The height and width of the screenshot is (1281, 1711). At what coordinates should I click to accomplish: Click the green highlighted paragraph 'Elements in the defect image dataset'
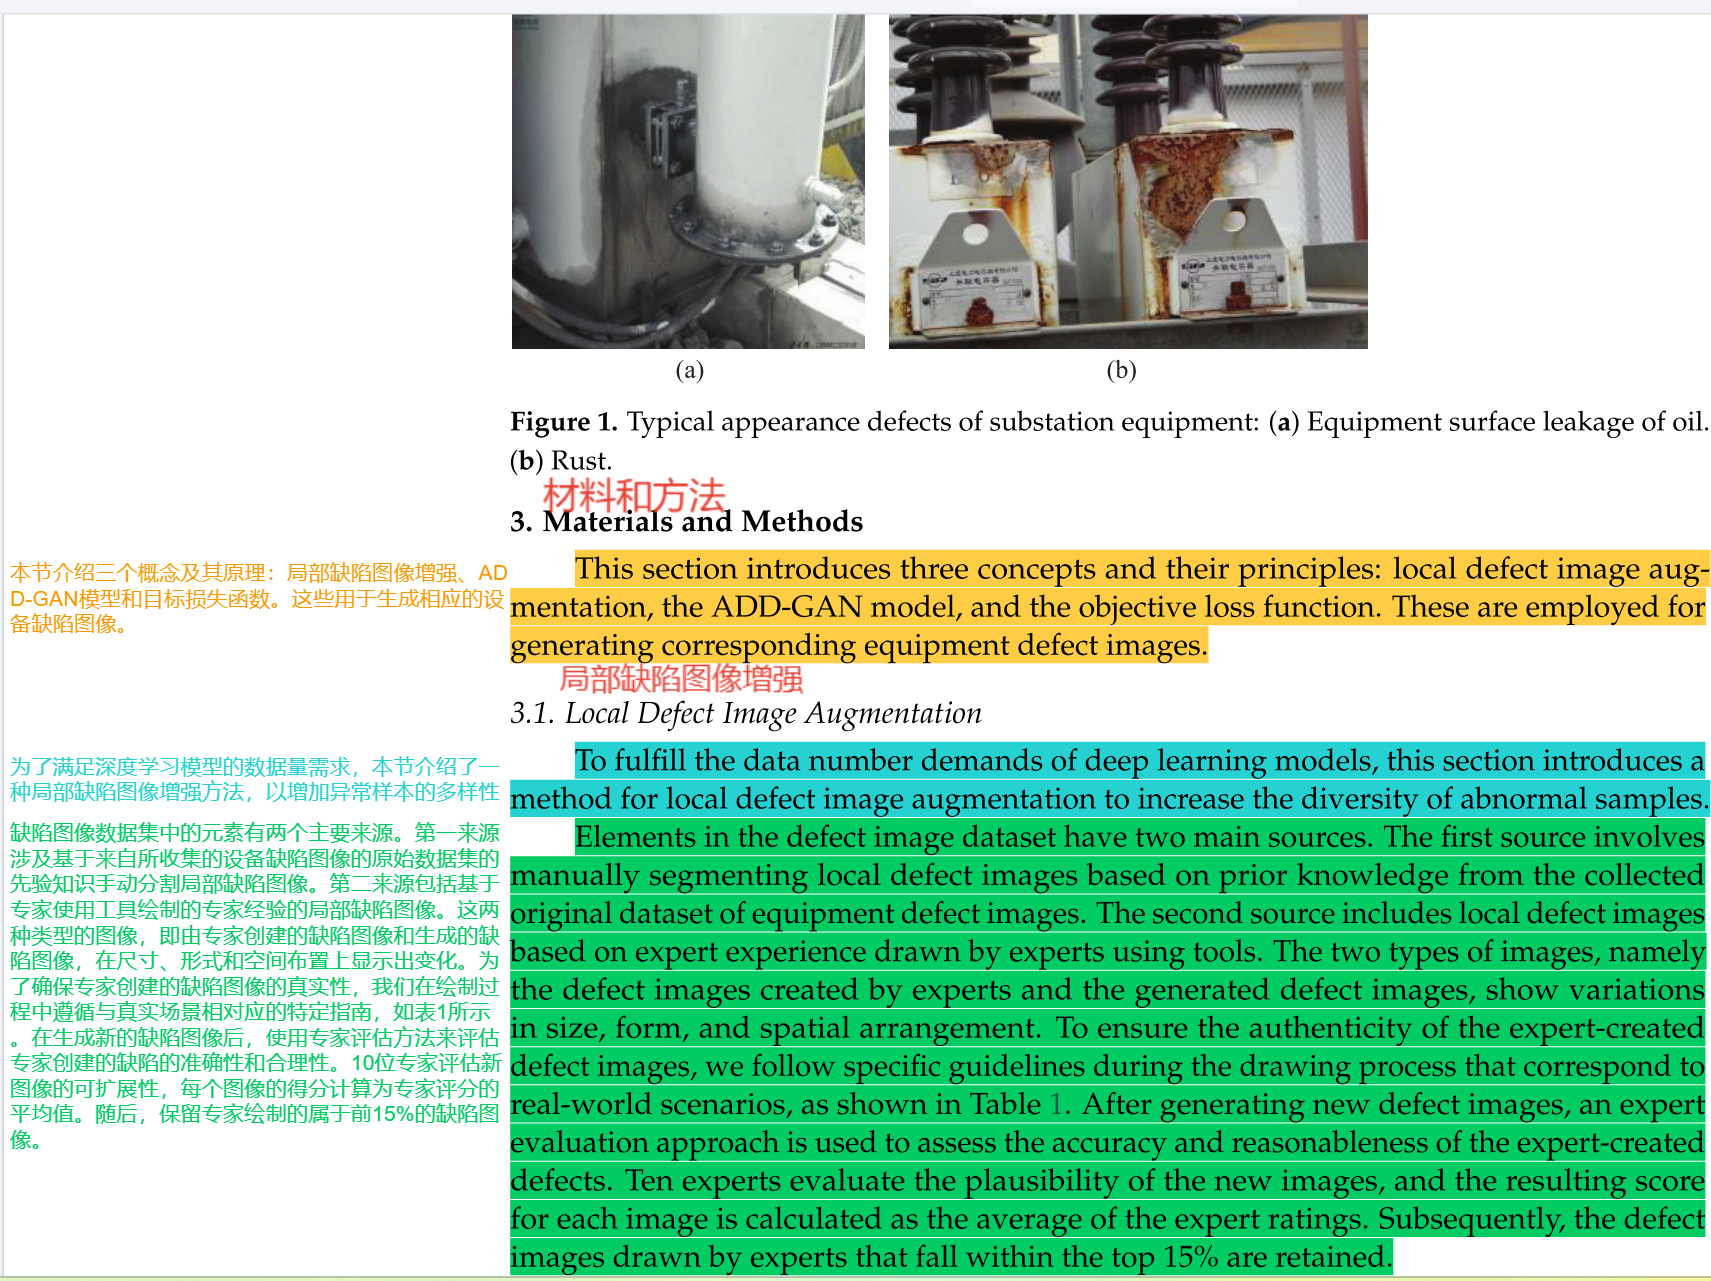point(1108,1047)
